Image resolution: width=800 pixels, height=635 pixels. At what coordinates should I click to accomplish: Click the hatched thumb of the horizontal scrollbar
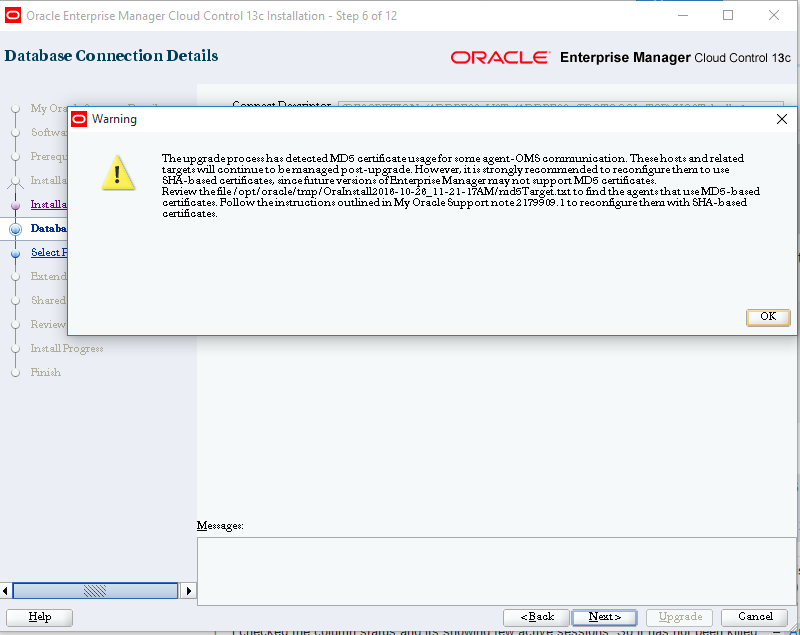(x=95, y=591)
